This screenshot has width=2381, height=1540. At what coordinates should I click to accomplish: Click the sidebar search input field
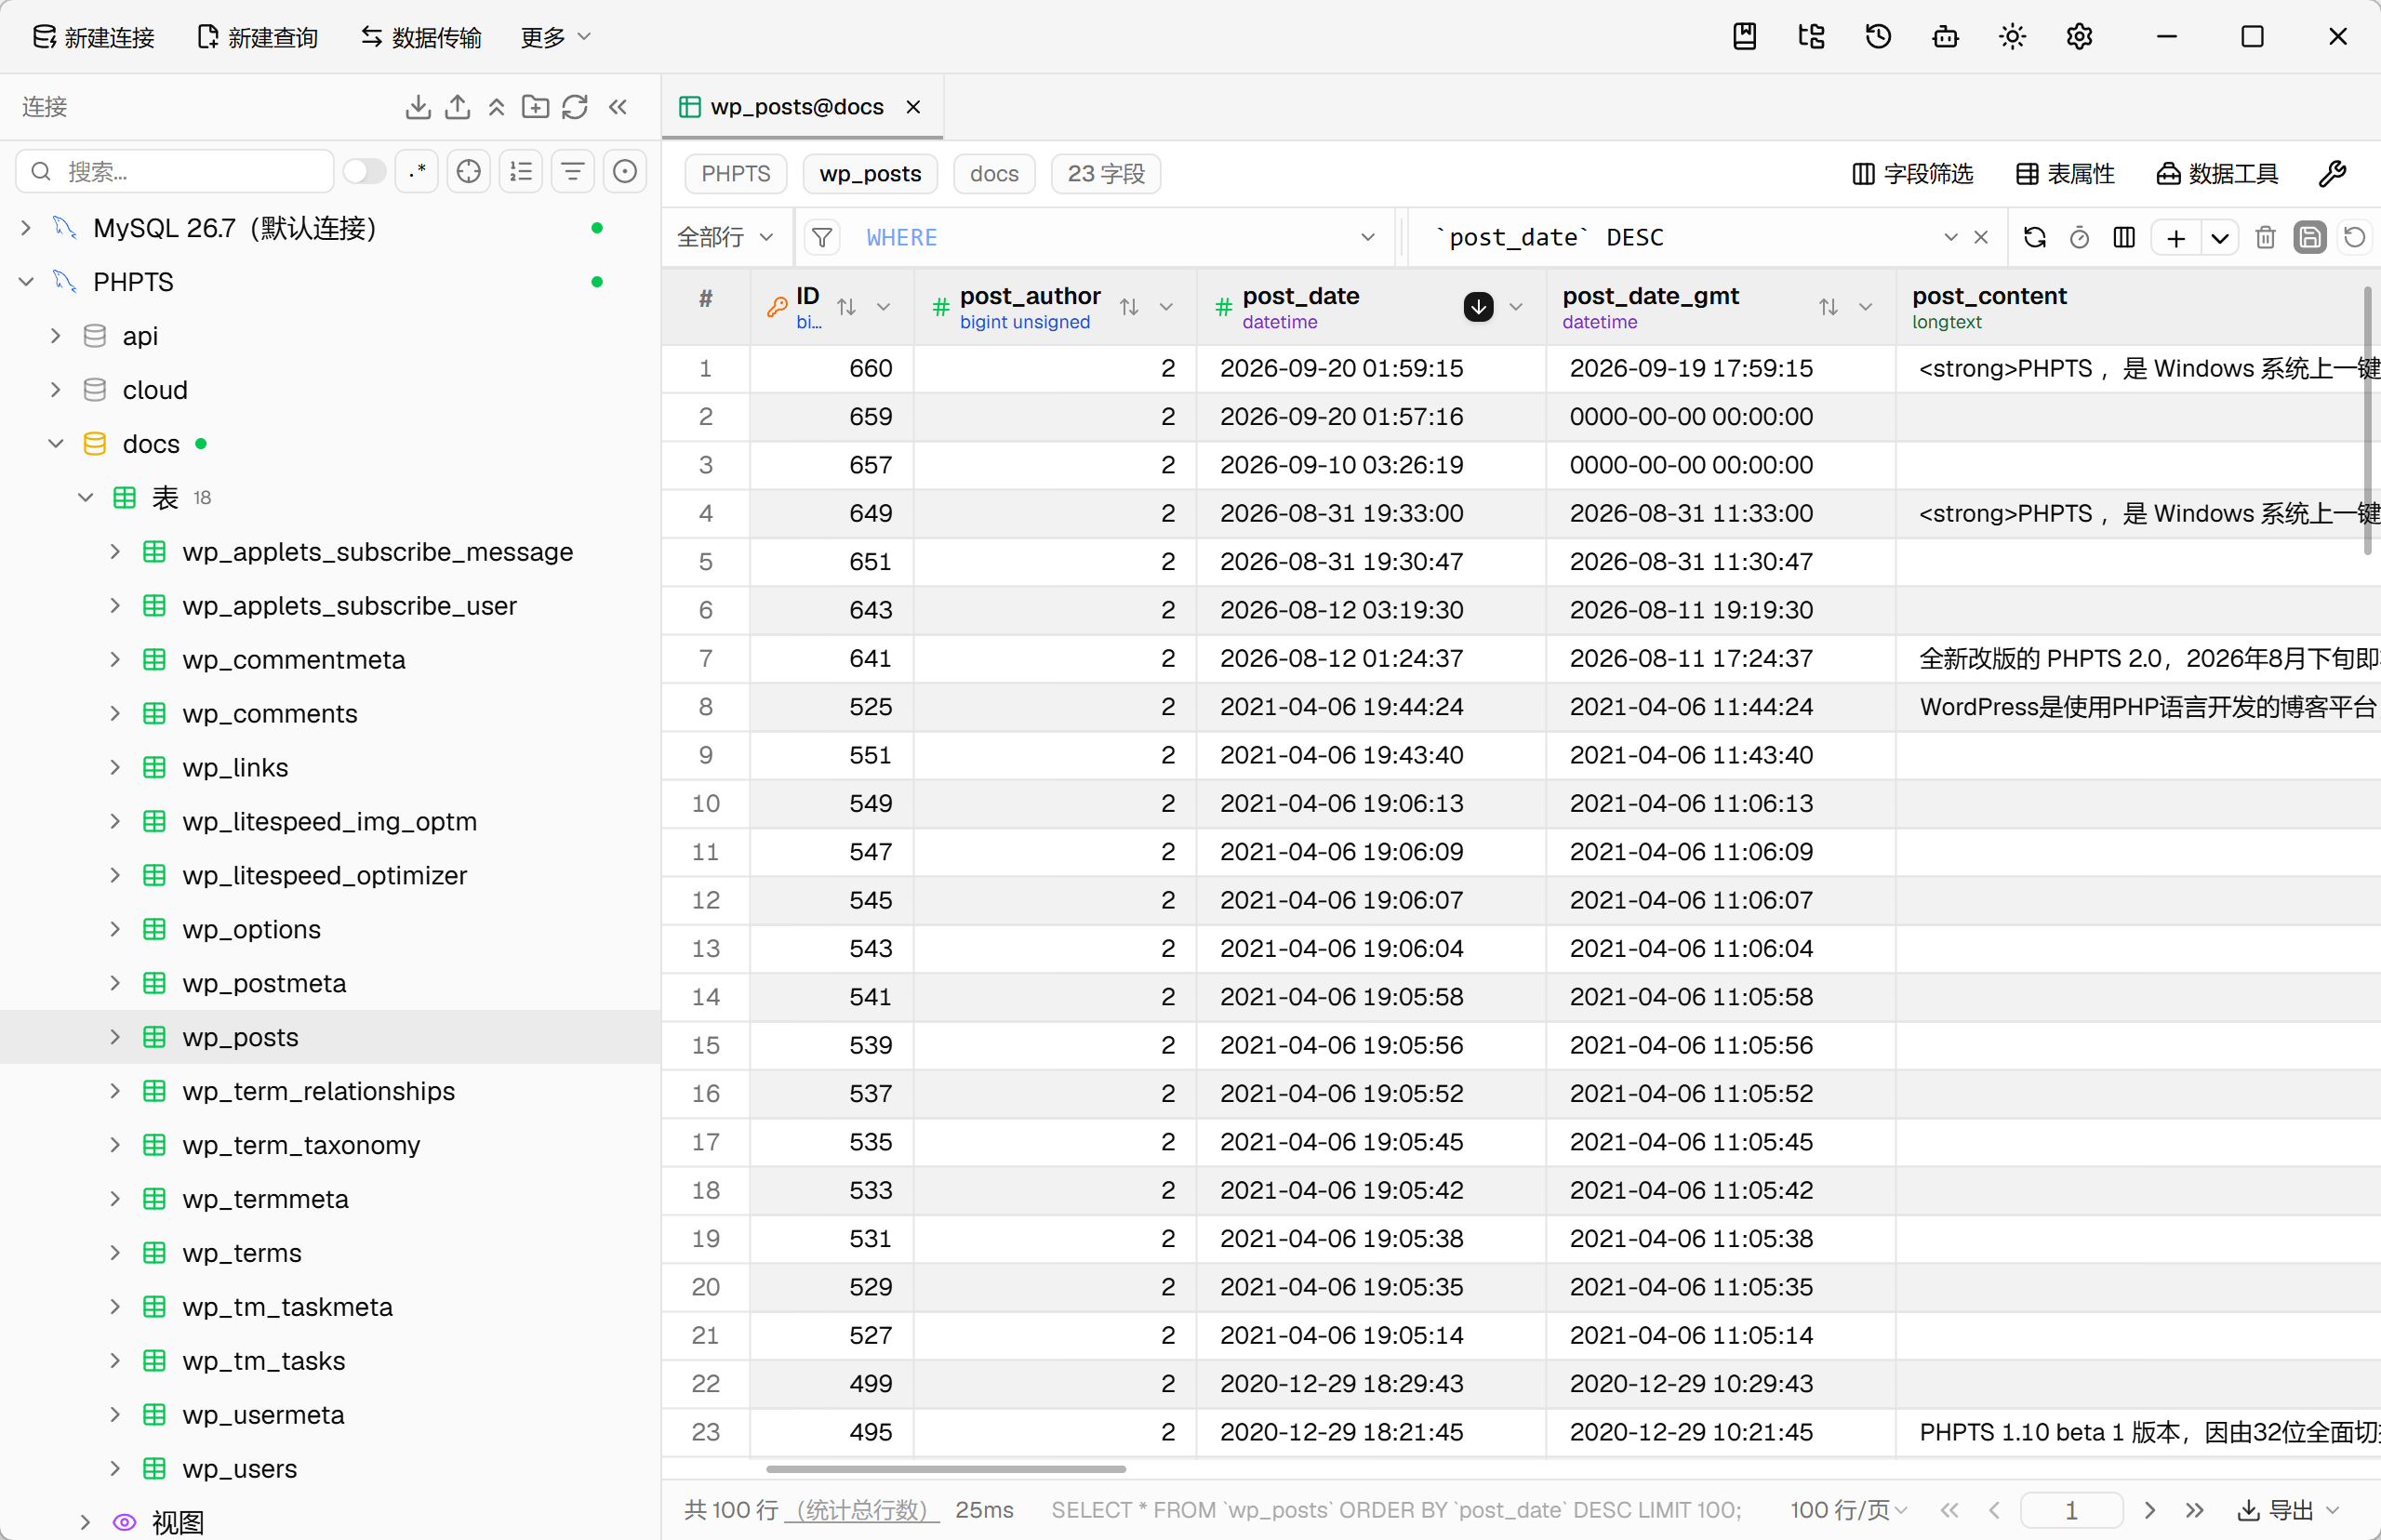point(175,172)
